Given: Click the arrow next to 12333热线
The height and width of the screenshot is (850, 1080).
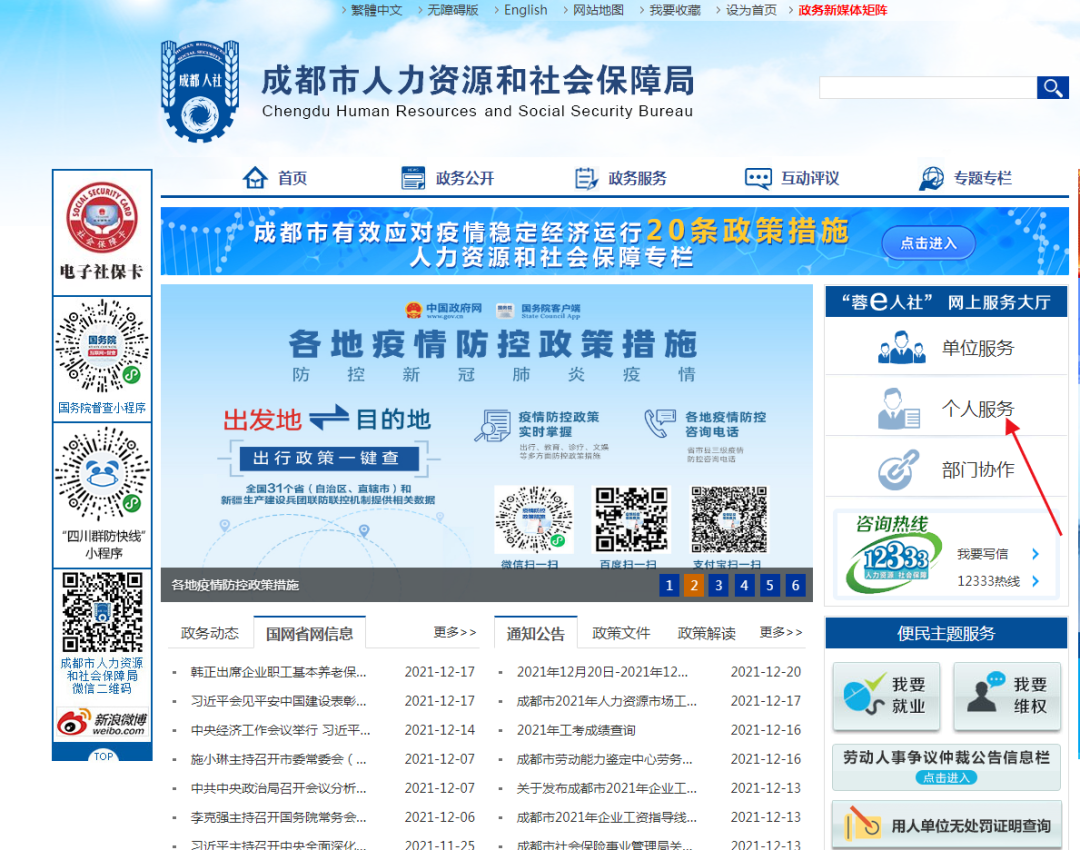Looking at the screenshot, I should point(1035,581).
